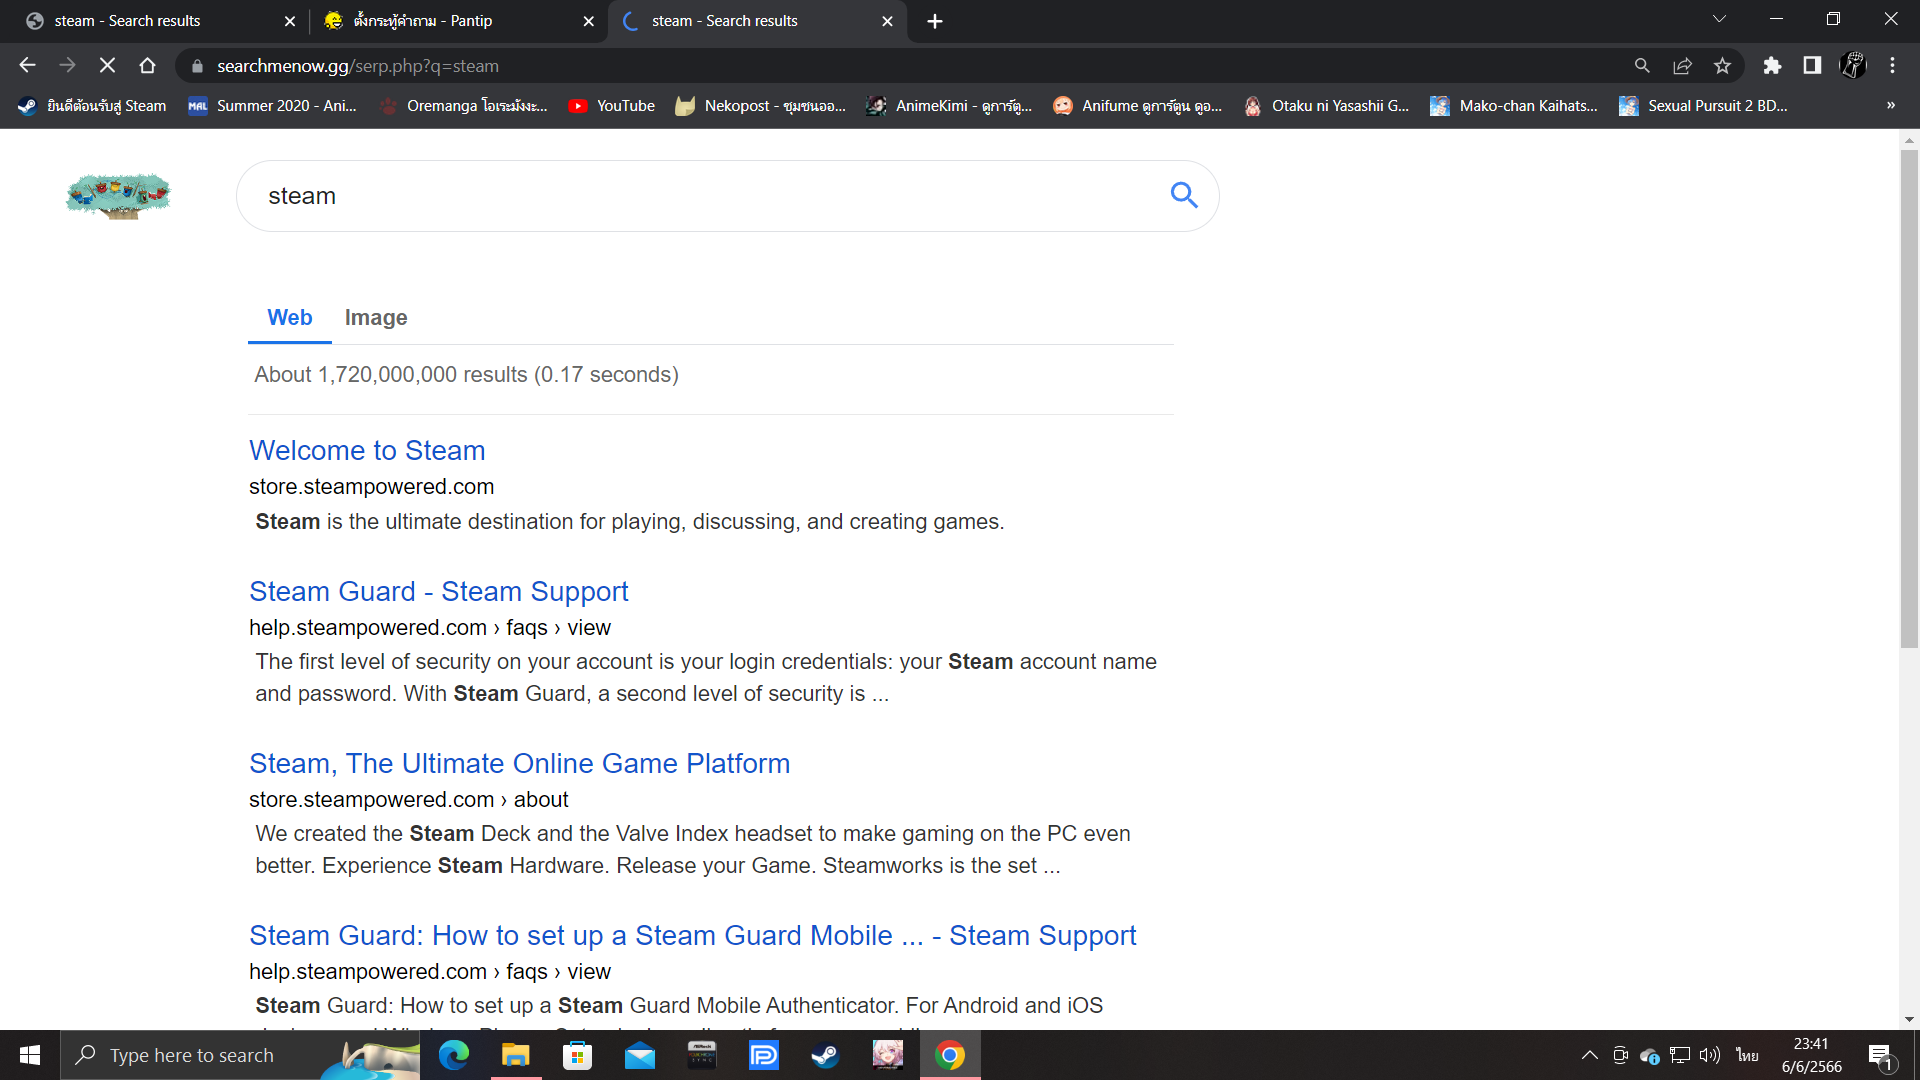Switch to the Pantip tab
Image resolution: width=1920 pixels, height=1080 pixels.
[x=458, y=21]
